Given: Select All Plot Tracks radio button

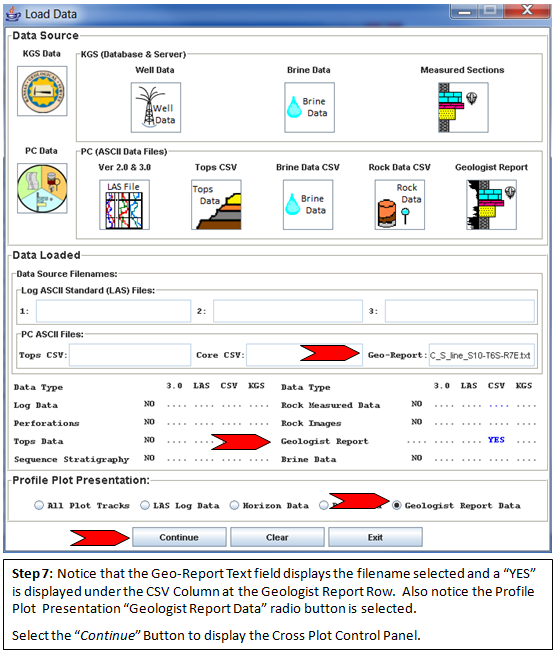Looking at the screenshot, I should tap(39, 505).
